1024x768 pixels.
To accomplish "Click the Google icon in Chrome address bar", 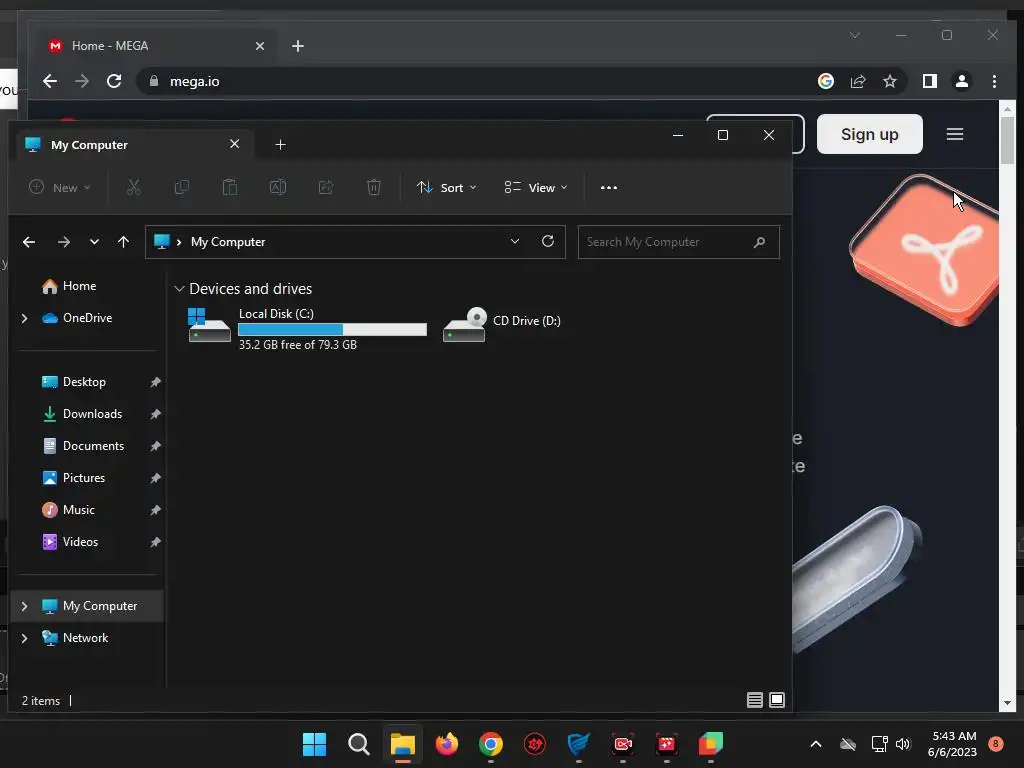I will (825, 81).
